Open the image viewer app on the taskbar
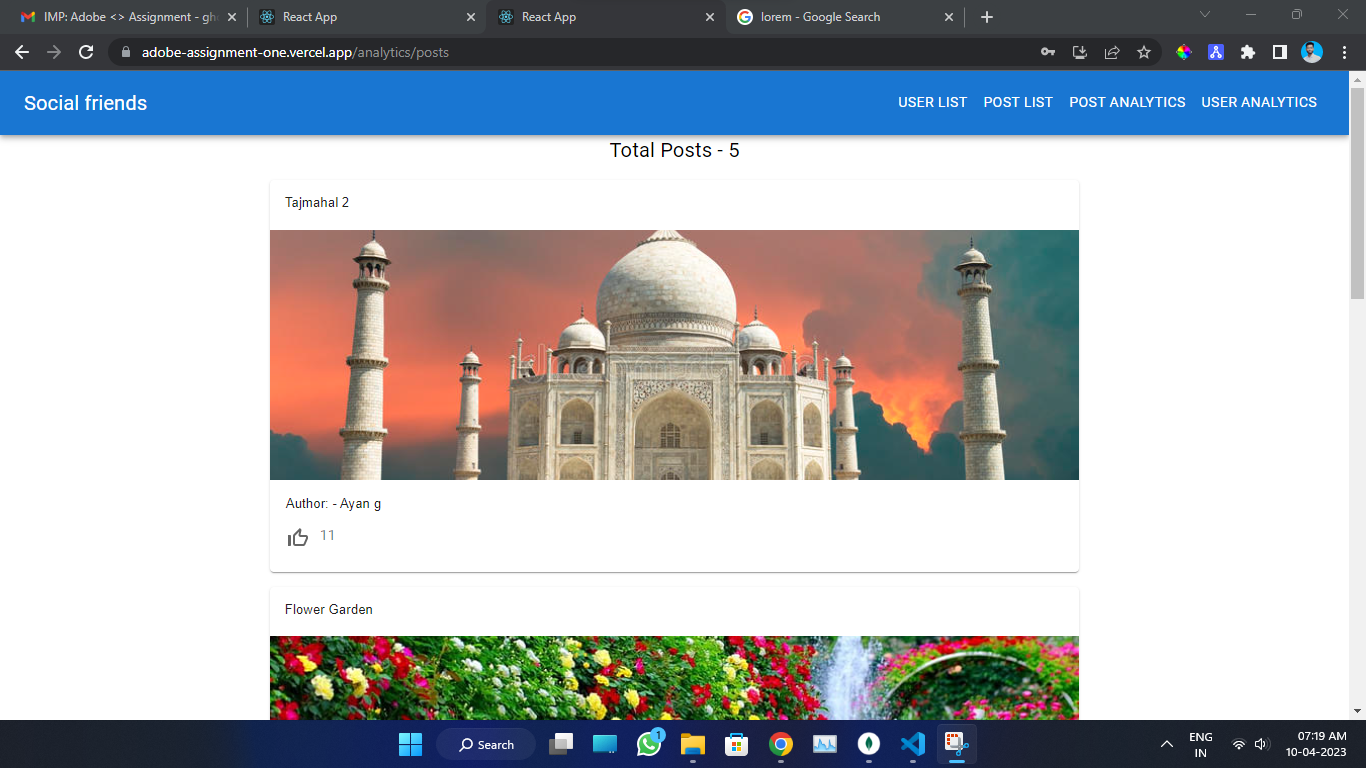Viewport: 1366px width, 768px height. (x=825, y=744)
